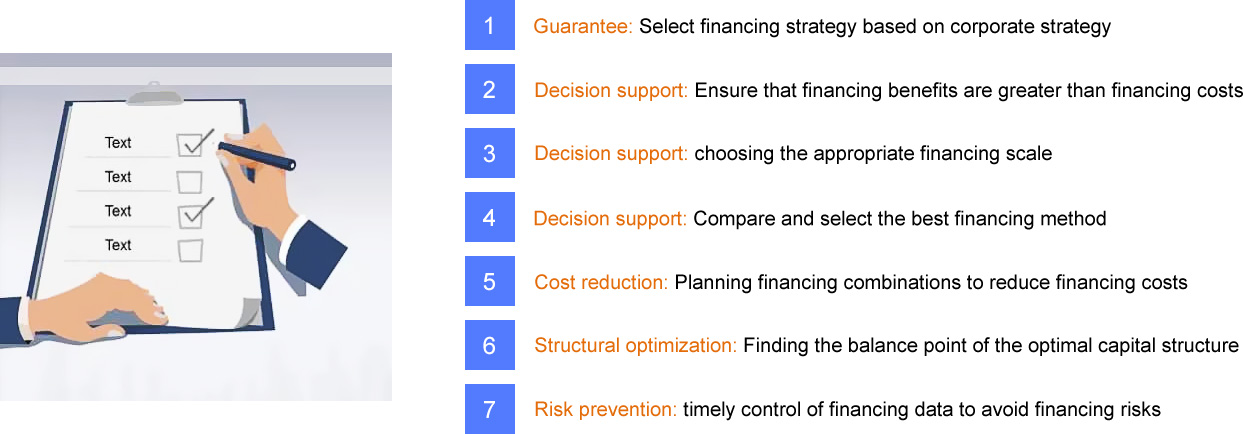
Task: Click the 'Cost reduction:' orange label
Action: coord(601,283)
